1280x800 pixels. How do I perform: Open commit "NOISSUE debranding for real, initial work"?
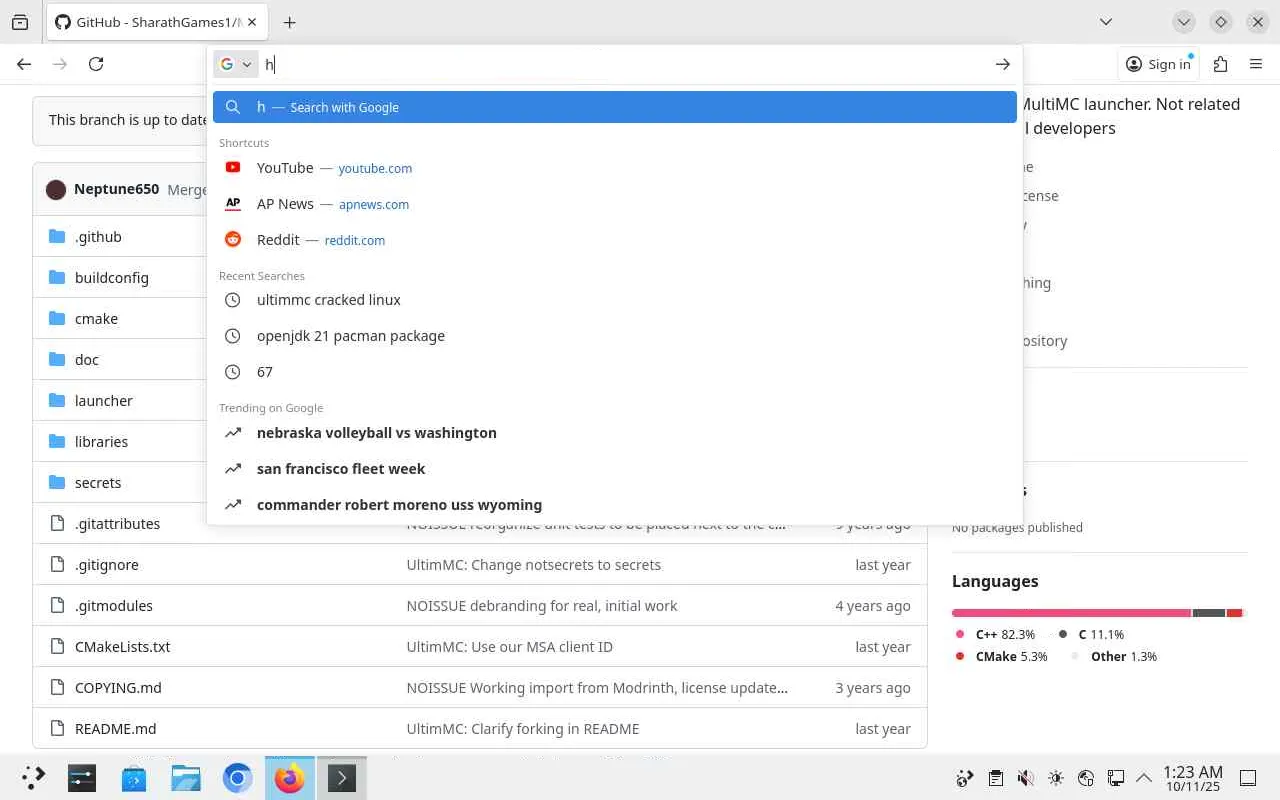542,606
